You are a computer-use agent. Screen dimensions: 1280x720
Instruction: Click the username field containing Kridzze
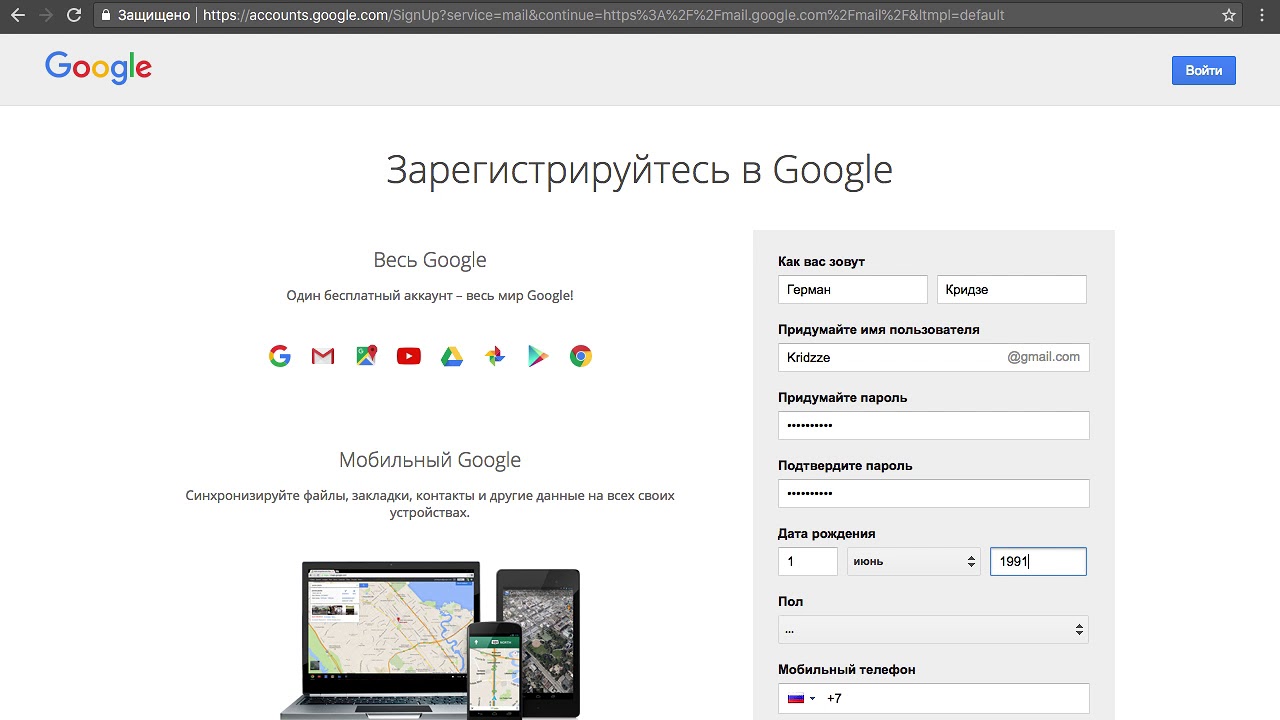[933, 357]
